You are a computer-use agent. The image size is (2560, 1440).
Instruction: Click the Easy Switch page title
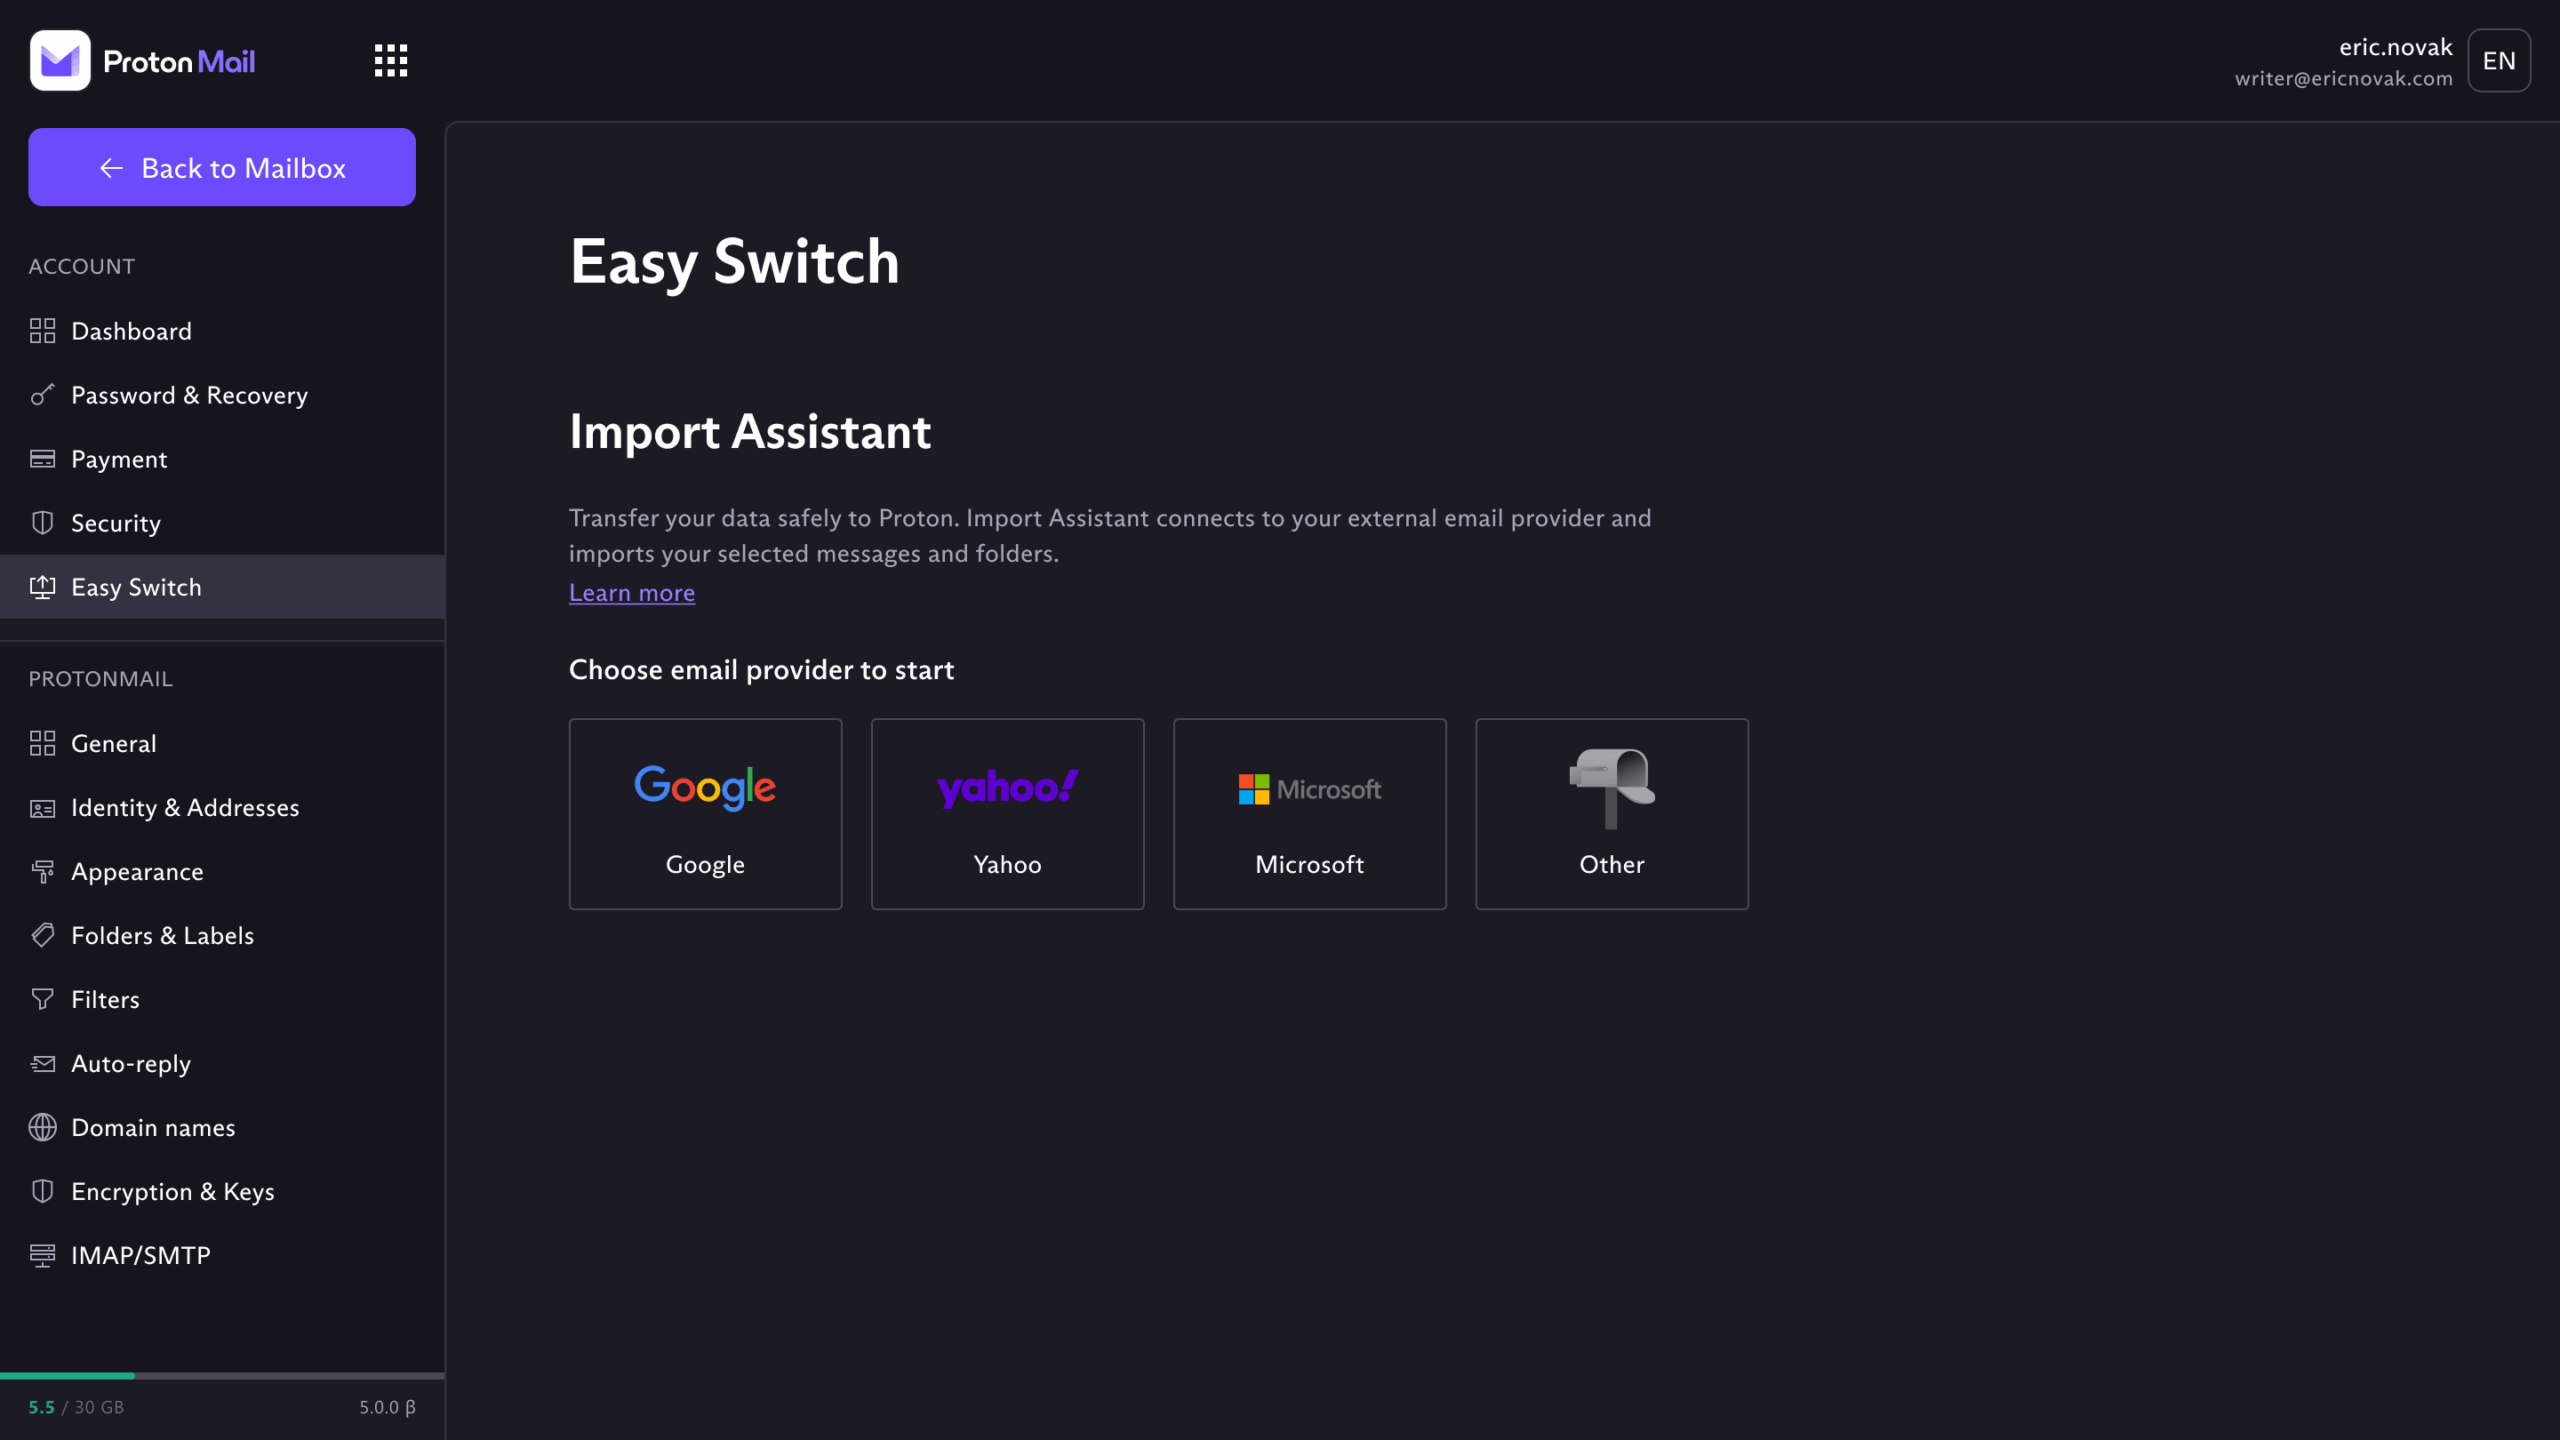(x=734, y=262)
